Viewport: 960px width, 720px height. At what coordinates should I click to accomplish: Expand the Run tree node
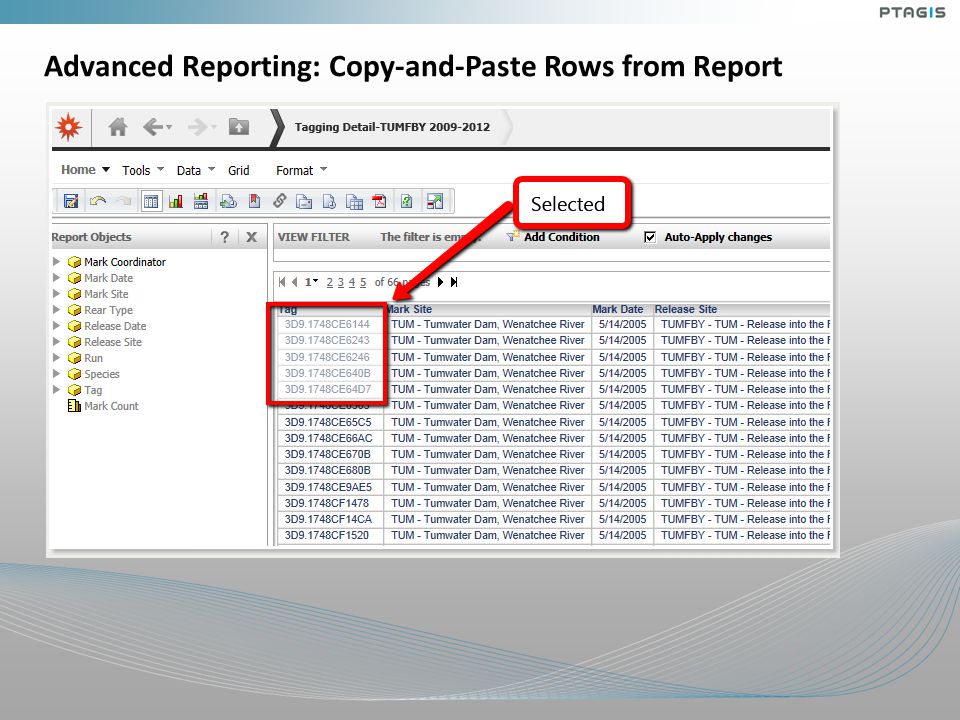(x=56, y=358)
